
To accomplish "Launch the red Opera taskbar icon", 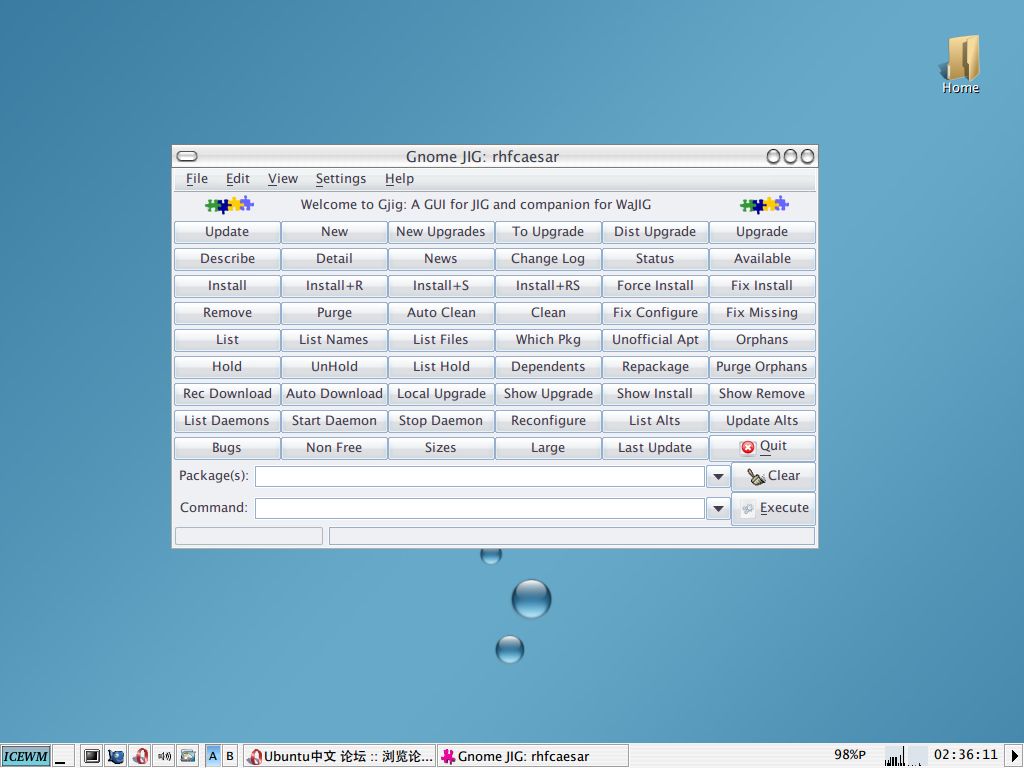I will pos(140,756).
